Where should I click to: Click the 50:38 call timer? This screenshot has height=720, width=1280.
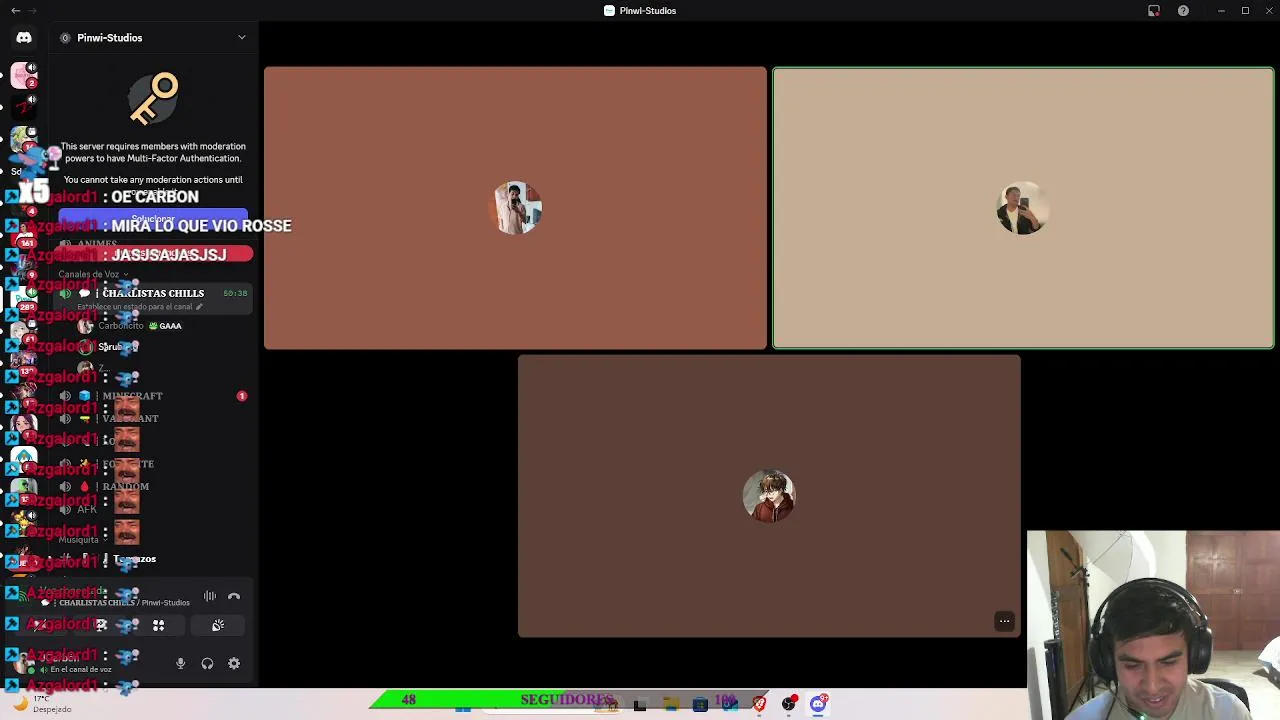click(x=235, y=293)
